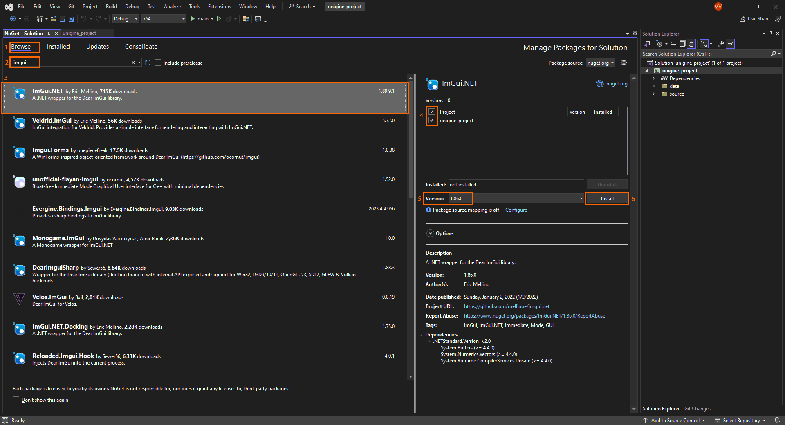Tick the Do not show this again checkbox

click(16, 400)
